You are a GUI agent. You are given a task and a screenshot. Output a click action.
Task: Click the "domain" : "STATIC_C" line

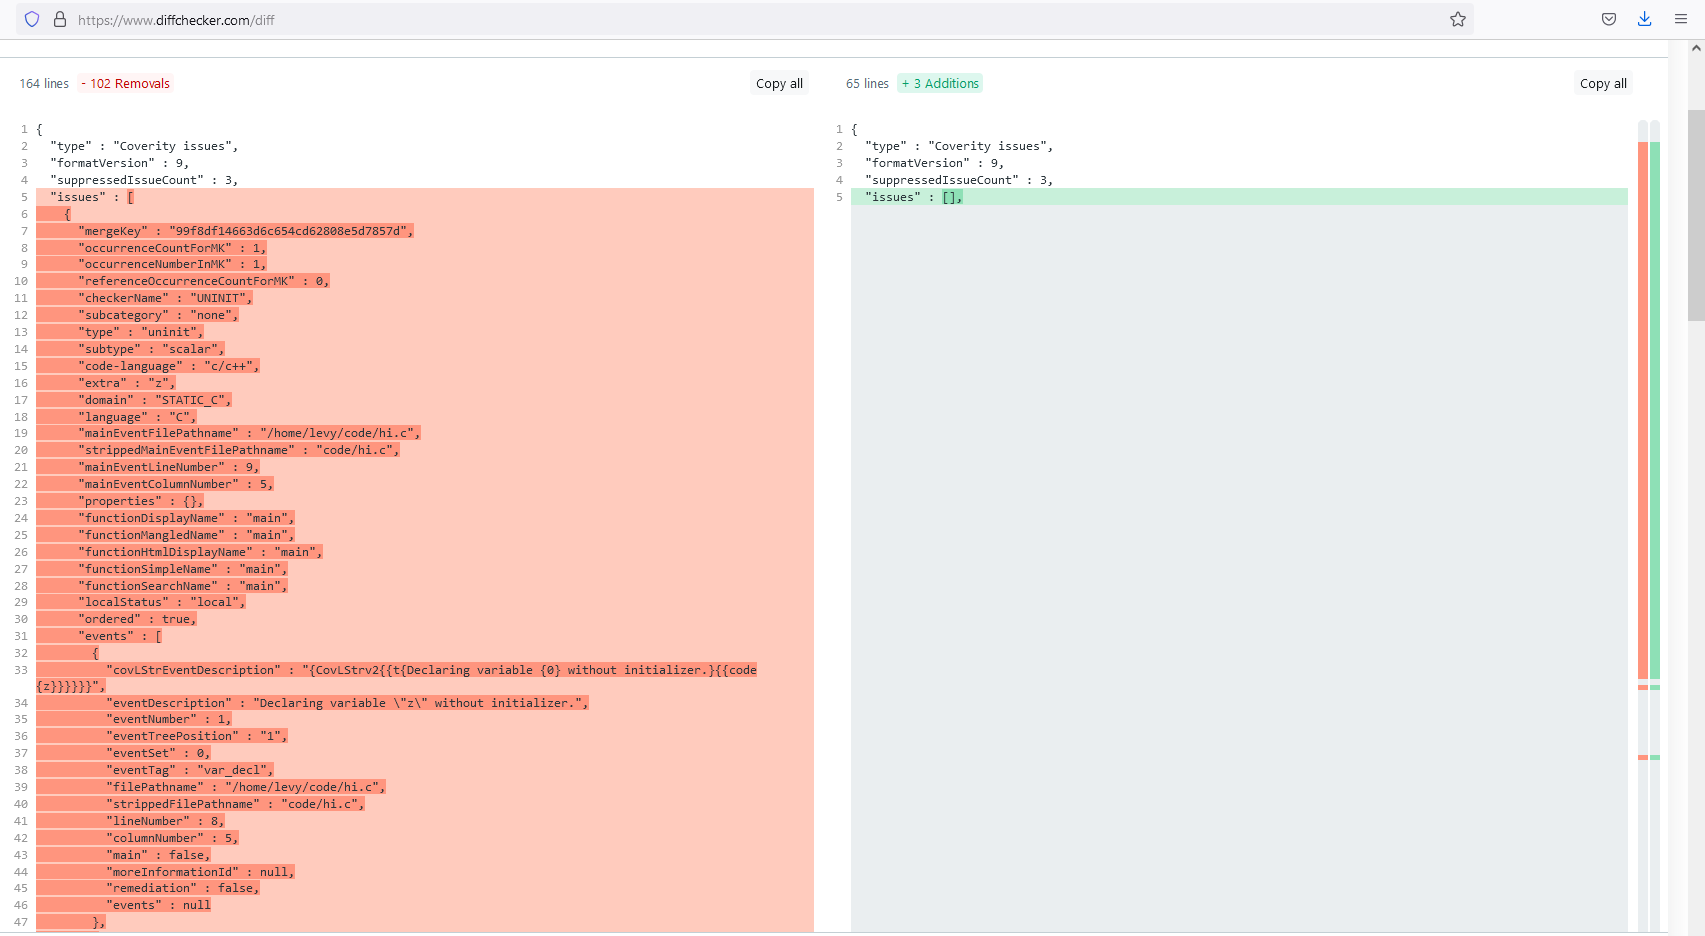tap(154, 400)
